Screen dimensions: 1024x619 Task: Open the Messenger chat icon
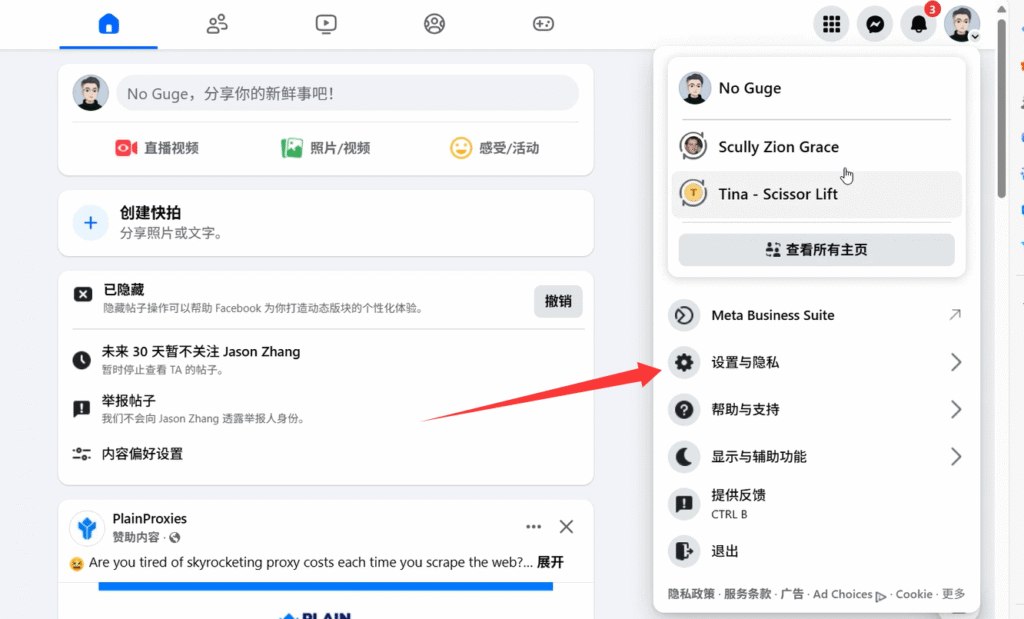click(x=875, y=24)
